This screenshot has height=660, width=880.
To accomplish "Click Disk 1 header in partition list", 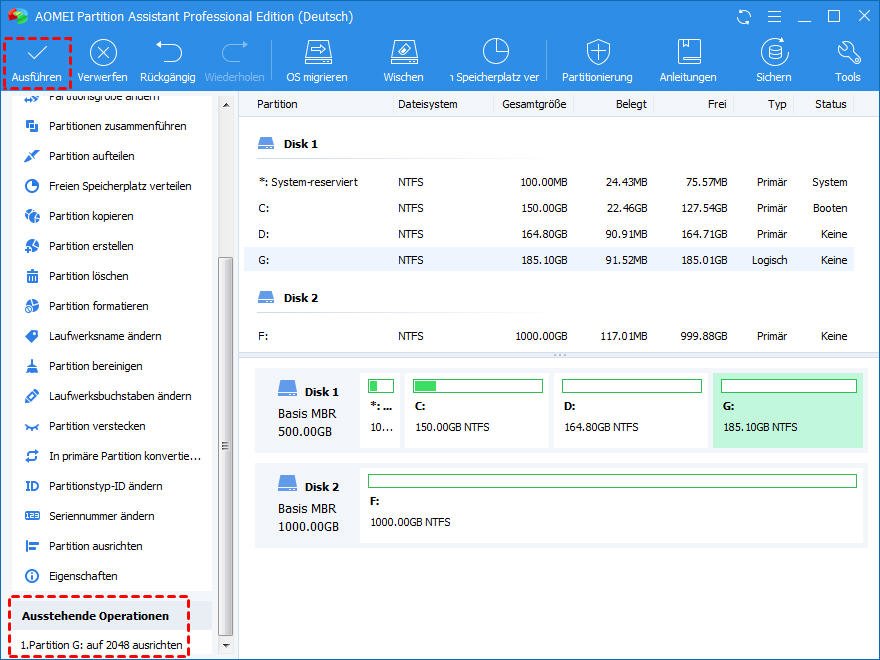I will click(288, 144).
